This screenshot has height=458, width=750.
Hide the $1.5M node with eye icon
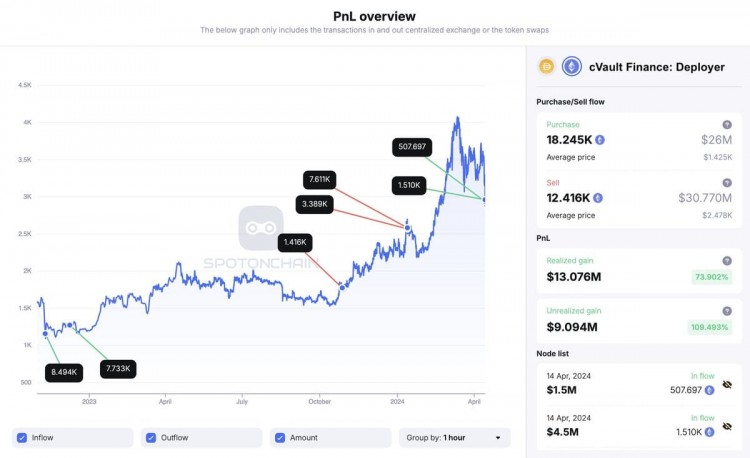pos(728,384)
